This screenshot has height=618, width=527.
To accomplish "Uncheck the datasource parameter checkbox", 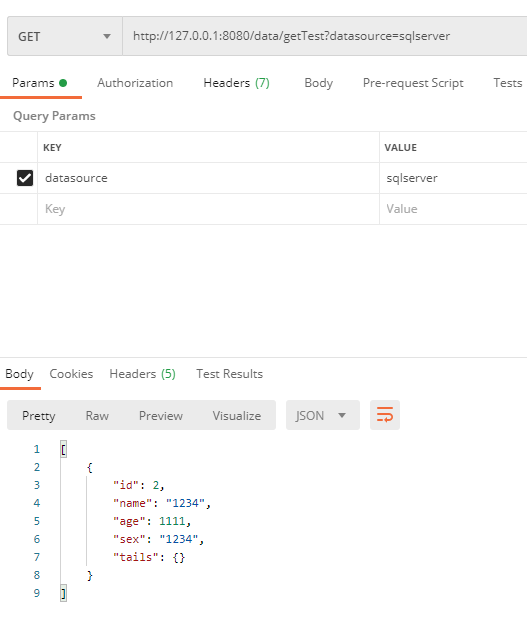I will tap(25, 178).
